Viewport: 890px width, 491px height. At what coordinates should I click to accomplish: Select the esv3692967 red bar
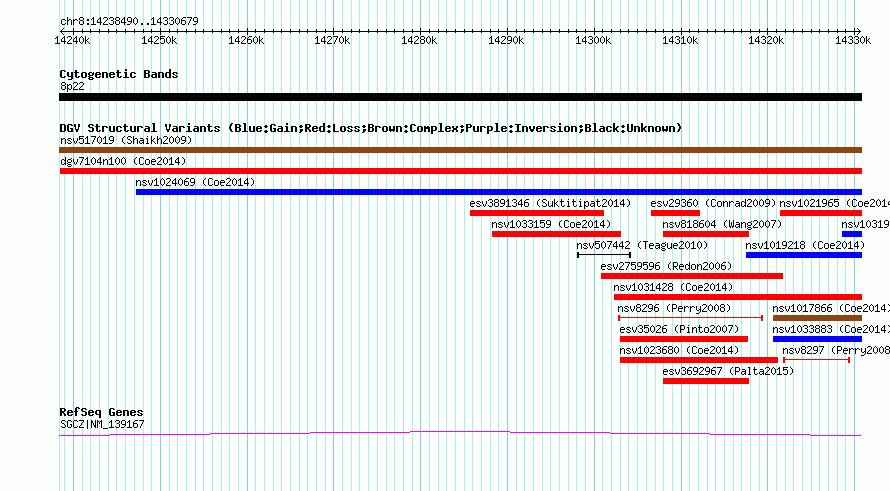coord(706,381)
